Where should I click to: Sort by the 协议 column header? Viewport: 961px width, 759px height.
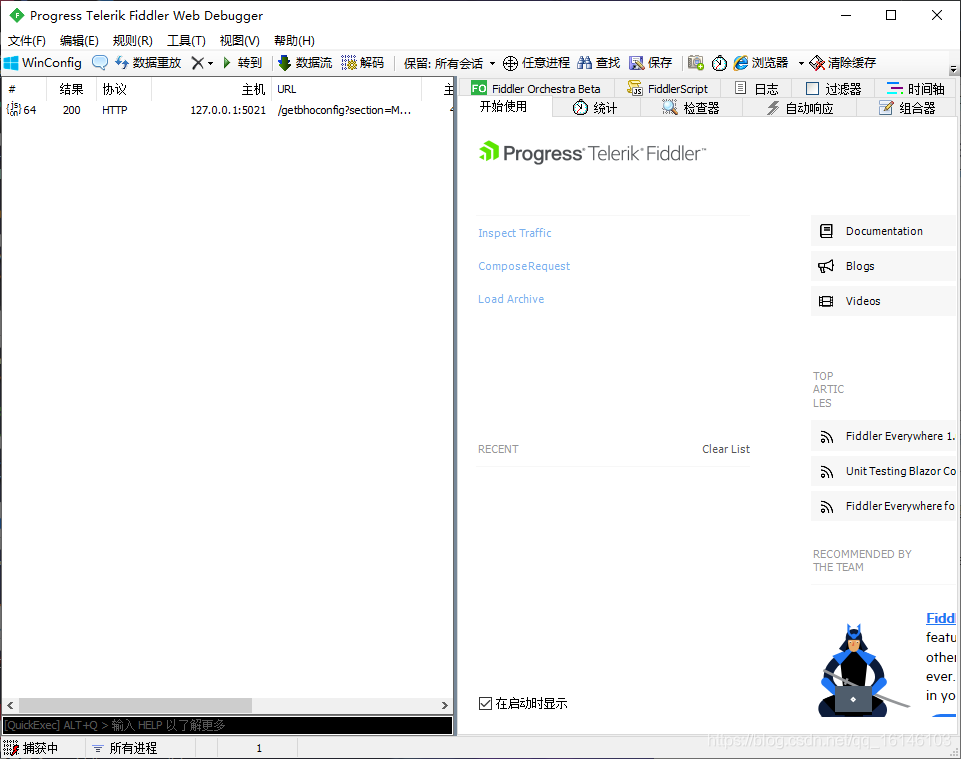tap(123, 89)
